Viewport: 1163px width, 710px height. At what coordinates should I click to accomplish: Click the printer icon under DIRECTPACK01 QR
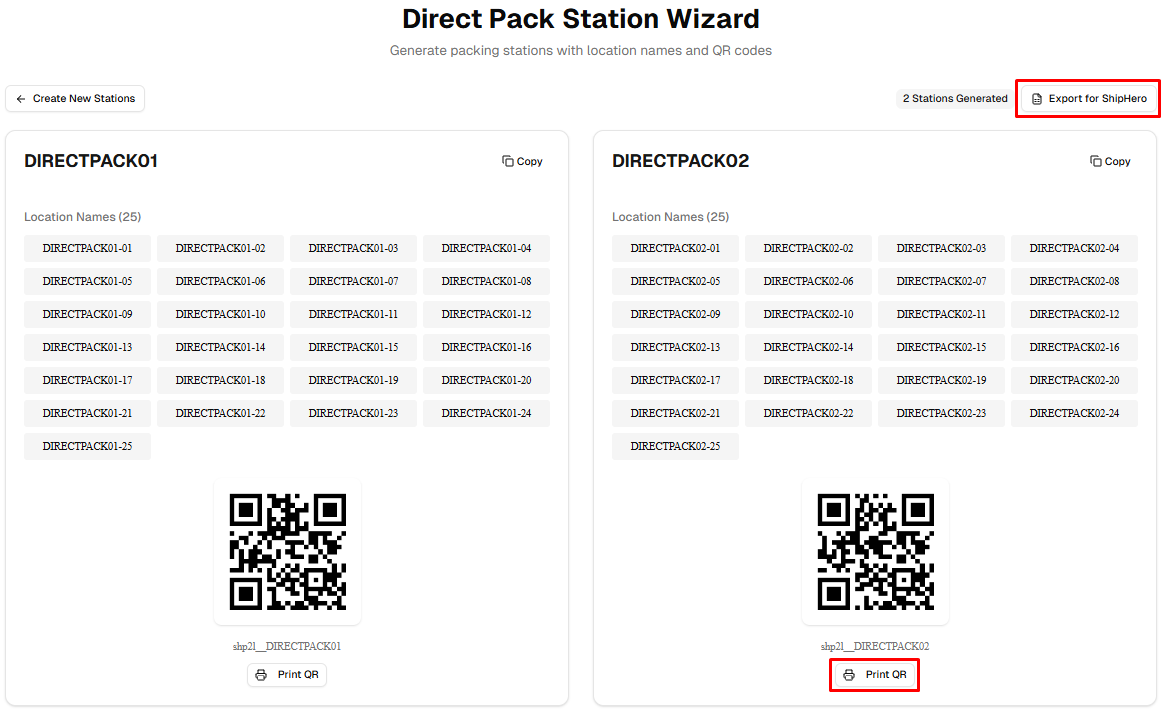[261, 675]
